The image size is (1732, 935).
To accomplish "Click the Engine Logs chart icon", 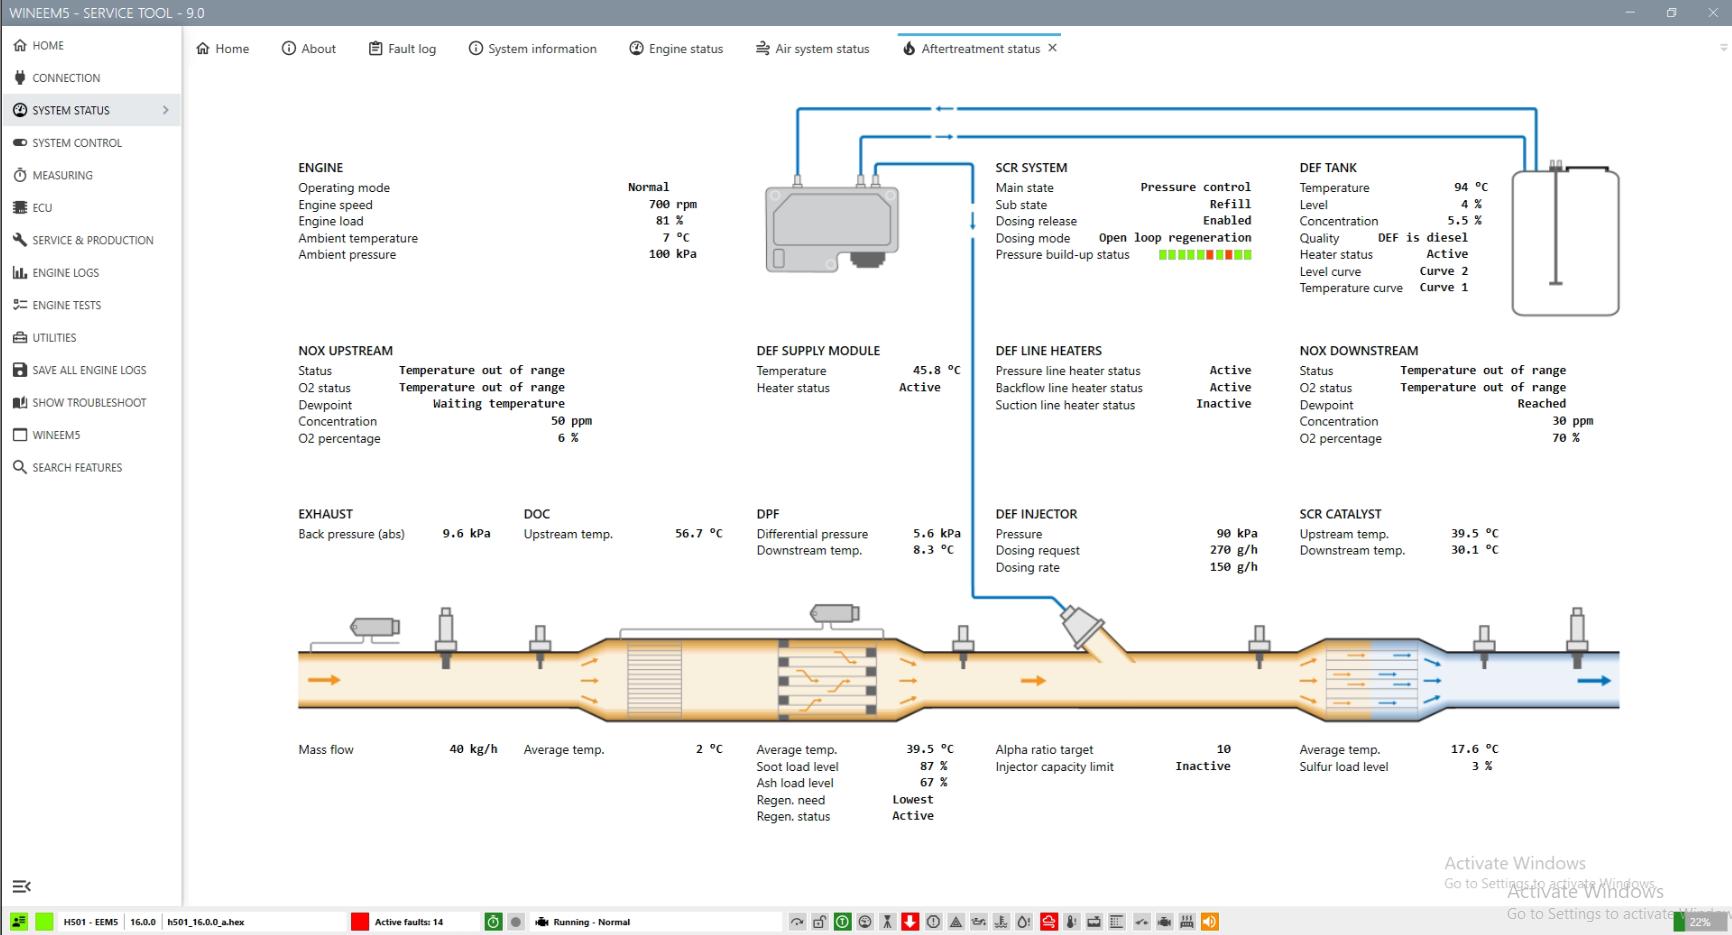I will 20,273.
